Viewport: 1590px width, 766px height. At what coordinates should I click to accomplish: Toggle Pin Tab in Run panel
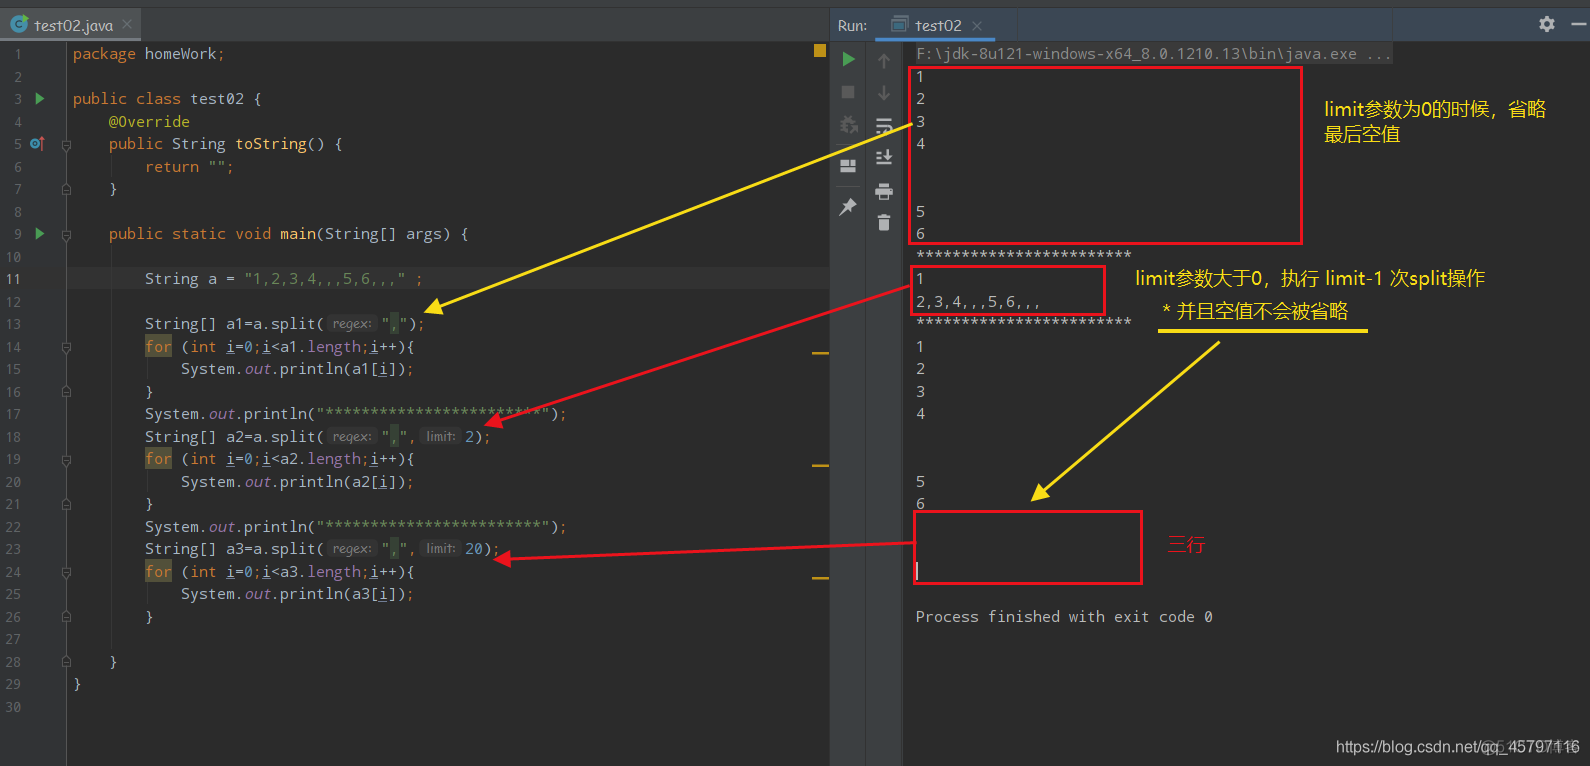[848, 207]
